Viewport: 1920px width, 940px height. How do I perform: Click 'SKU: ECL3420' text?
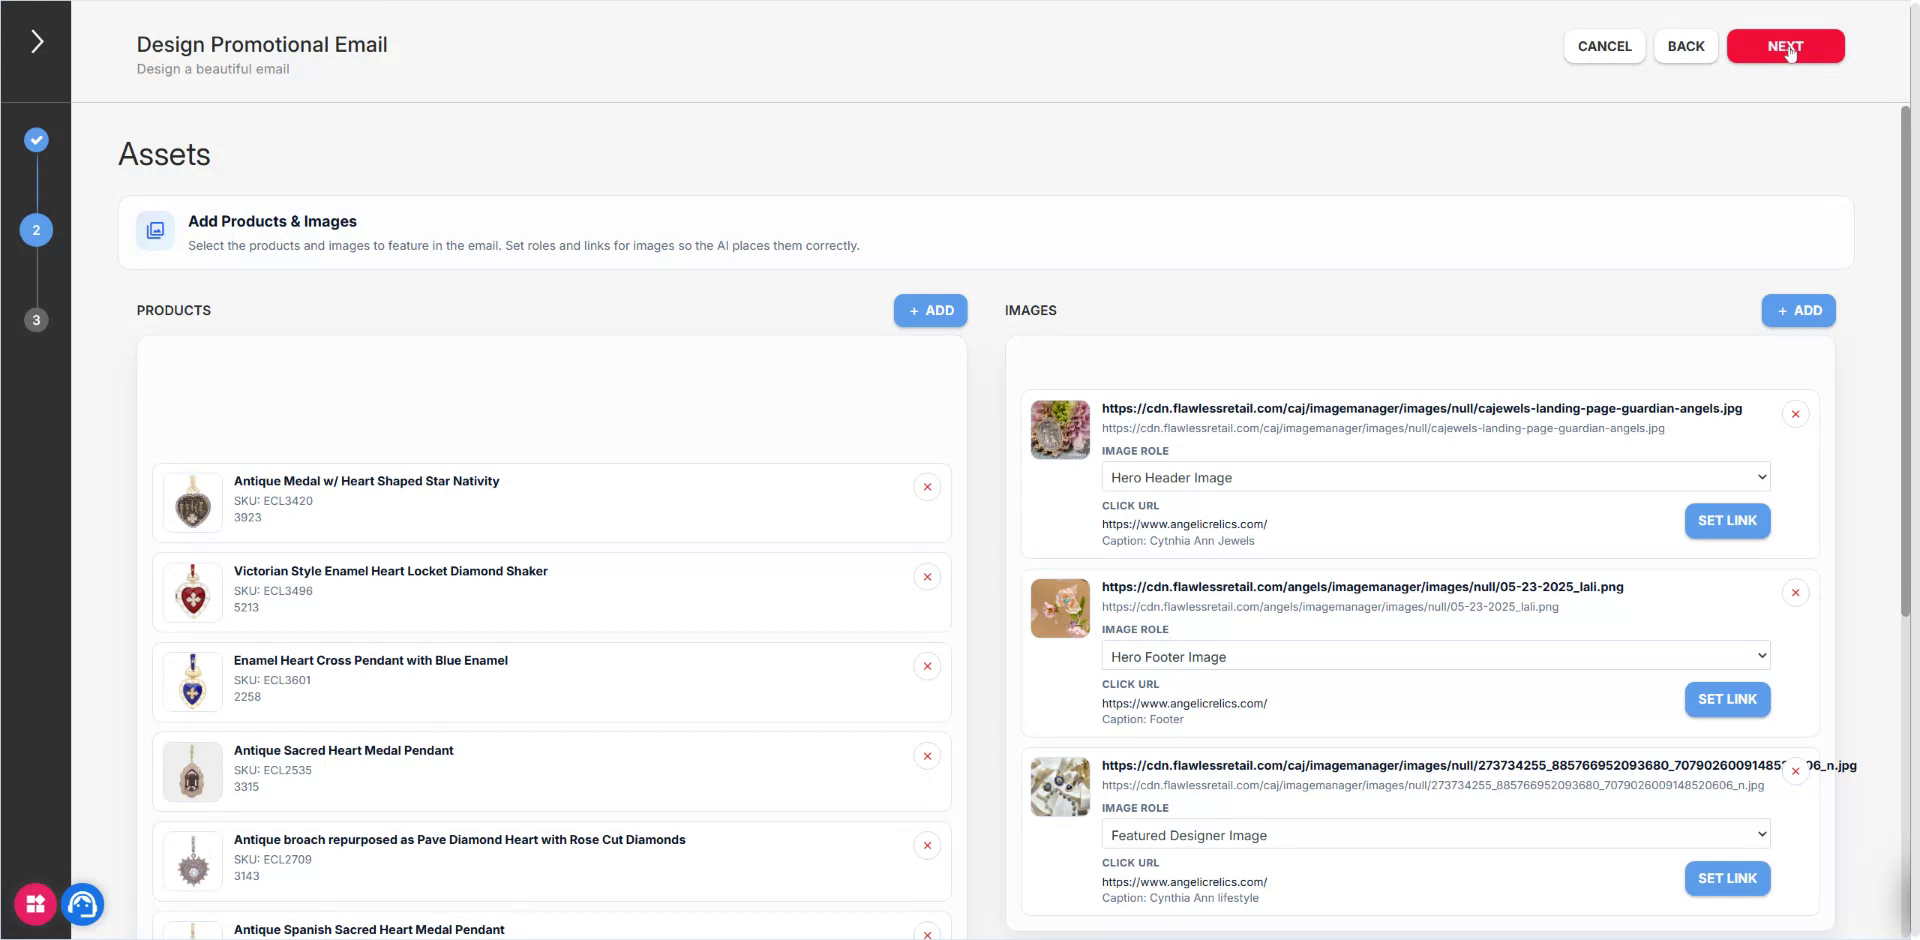273,501
